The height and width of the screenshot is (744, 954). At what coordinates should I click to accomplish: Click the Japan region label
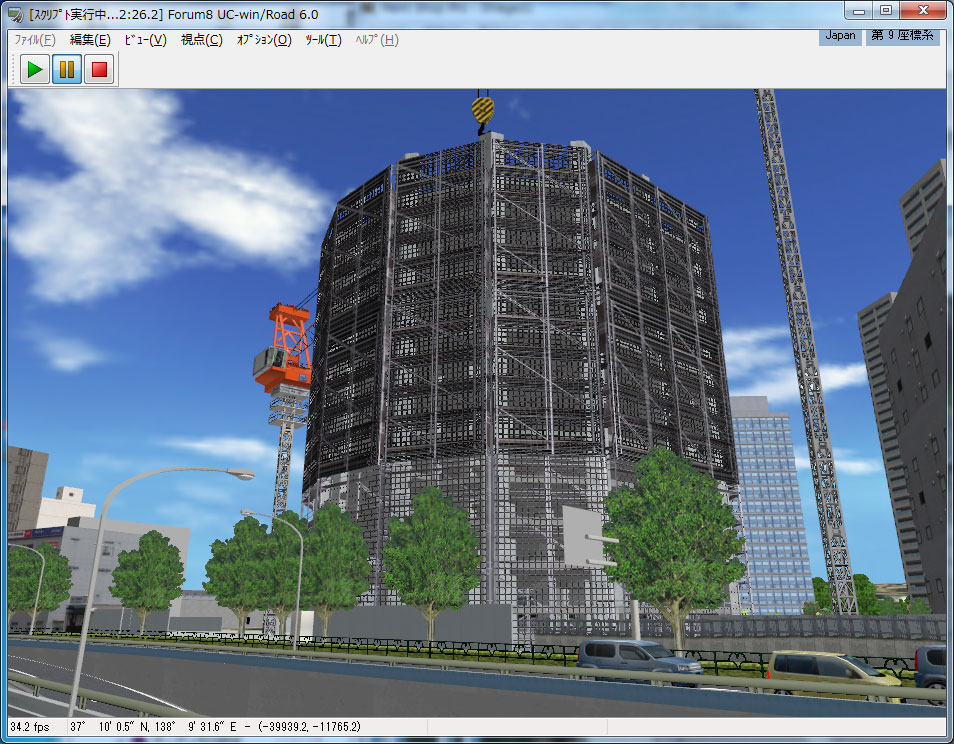tap(840, 36)
